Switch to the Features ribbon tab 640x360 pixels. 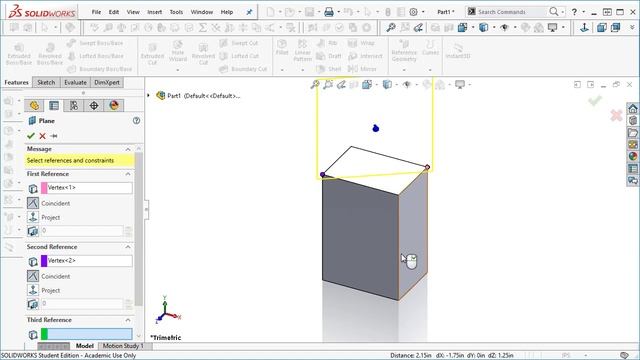16,82
